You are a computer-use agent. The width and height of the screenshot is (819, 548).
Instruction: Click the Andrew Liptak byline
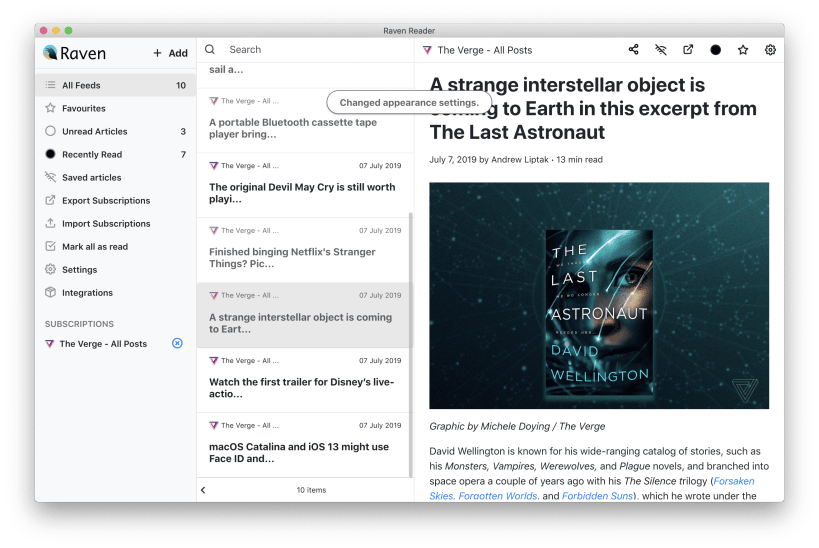520,159
